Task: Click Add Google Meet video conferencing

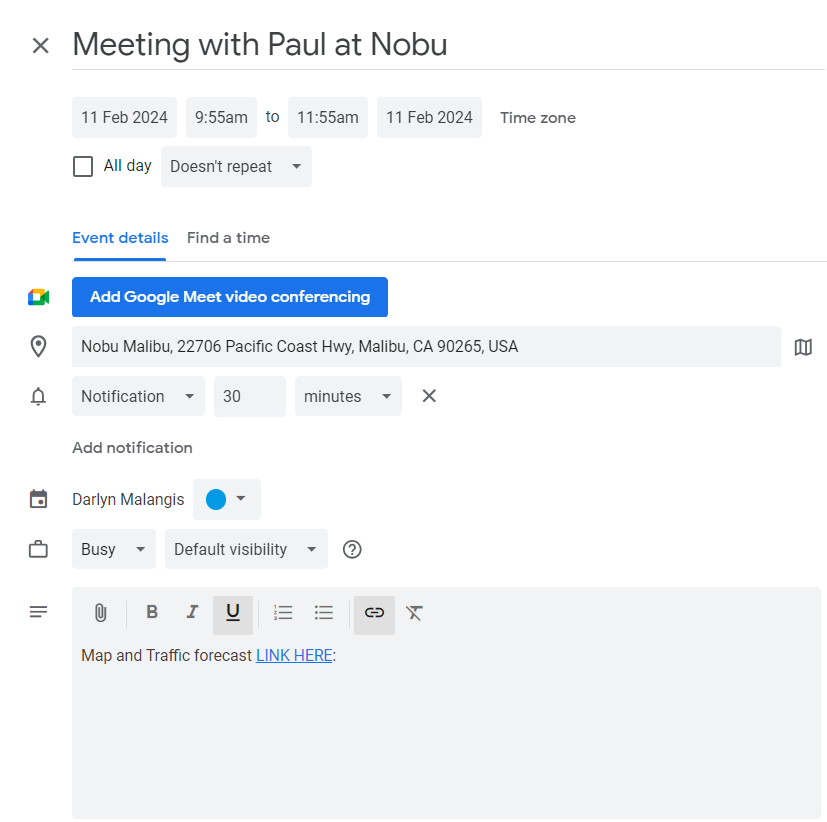Action: click(230, 297)
